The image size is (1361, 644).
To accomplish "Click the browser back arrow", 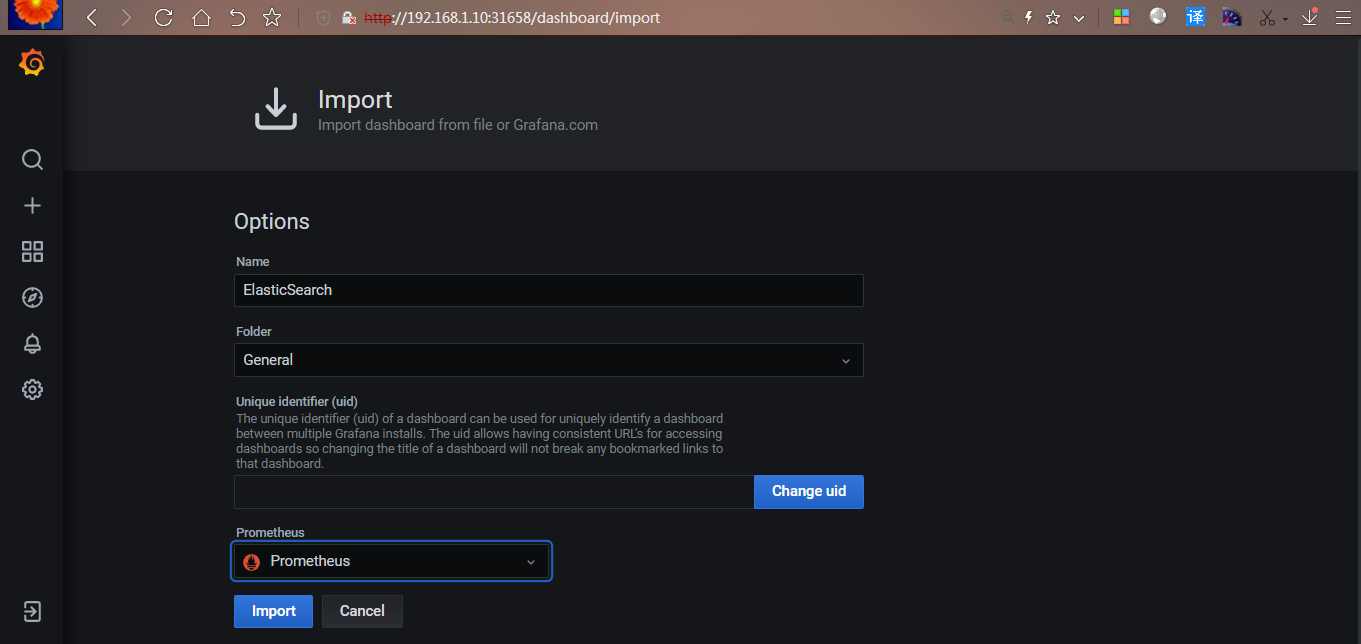I will [91, 17].
